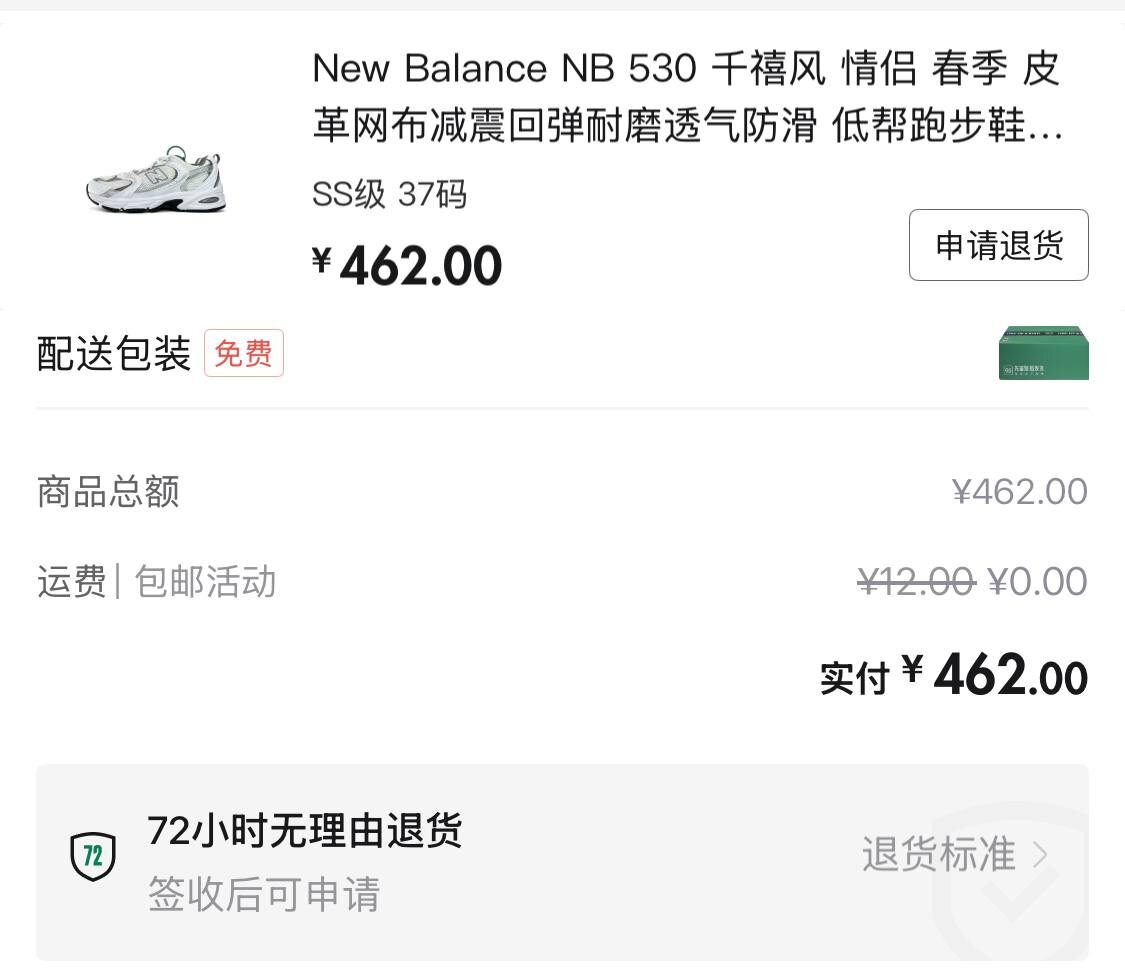This screenshot has width=1125, height=968.
Task: Open the New Balance shoe thumbnail
Action: [156, 180]
